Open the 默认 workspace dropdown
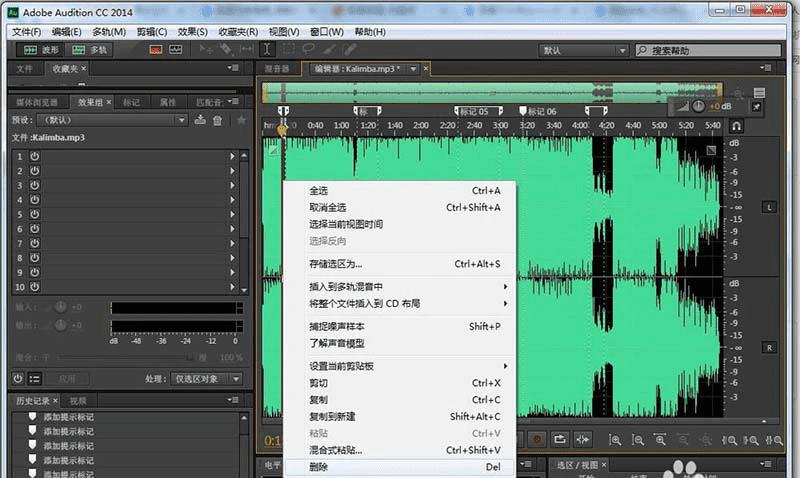800x478 pixels. tap(578, 49)
